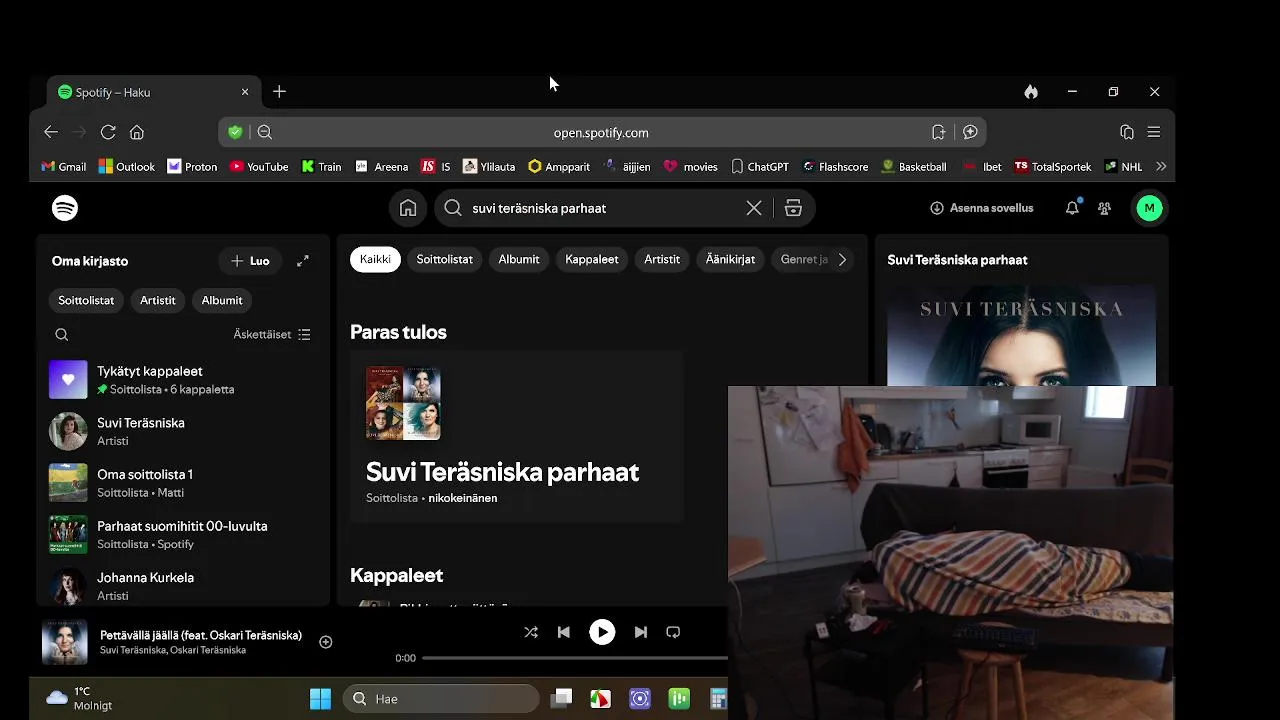Select the Kaikki search filter

tap(375, 259)
